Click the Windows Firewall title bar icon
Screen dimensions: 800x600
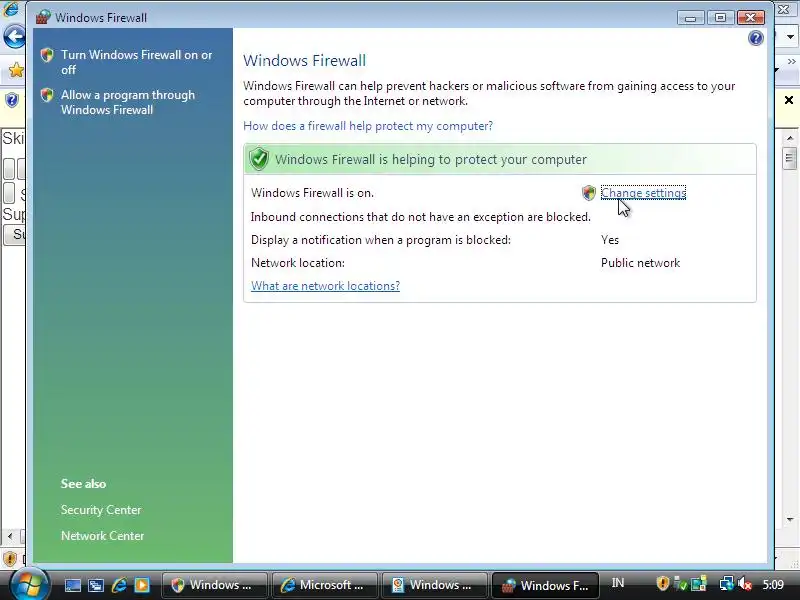(43, 17)
